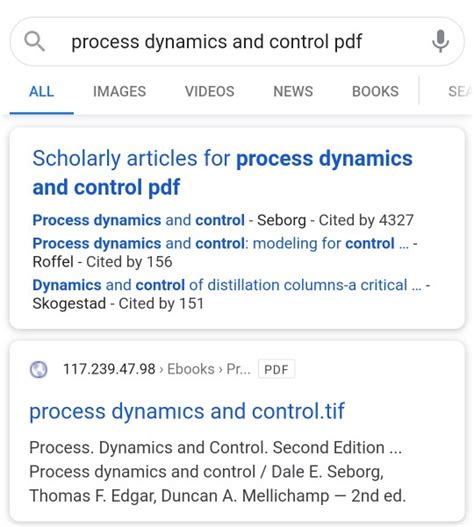Viewport: 474px width, 527px height.
Task: Activate the microphone voice search icon
Action: tap(440, 41)
